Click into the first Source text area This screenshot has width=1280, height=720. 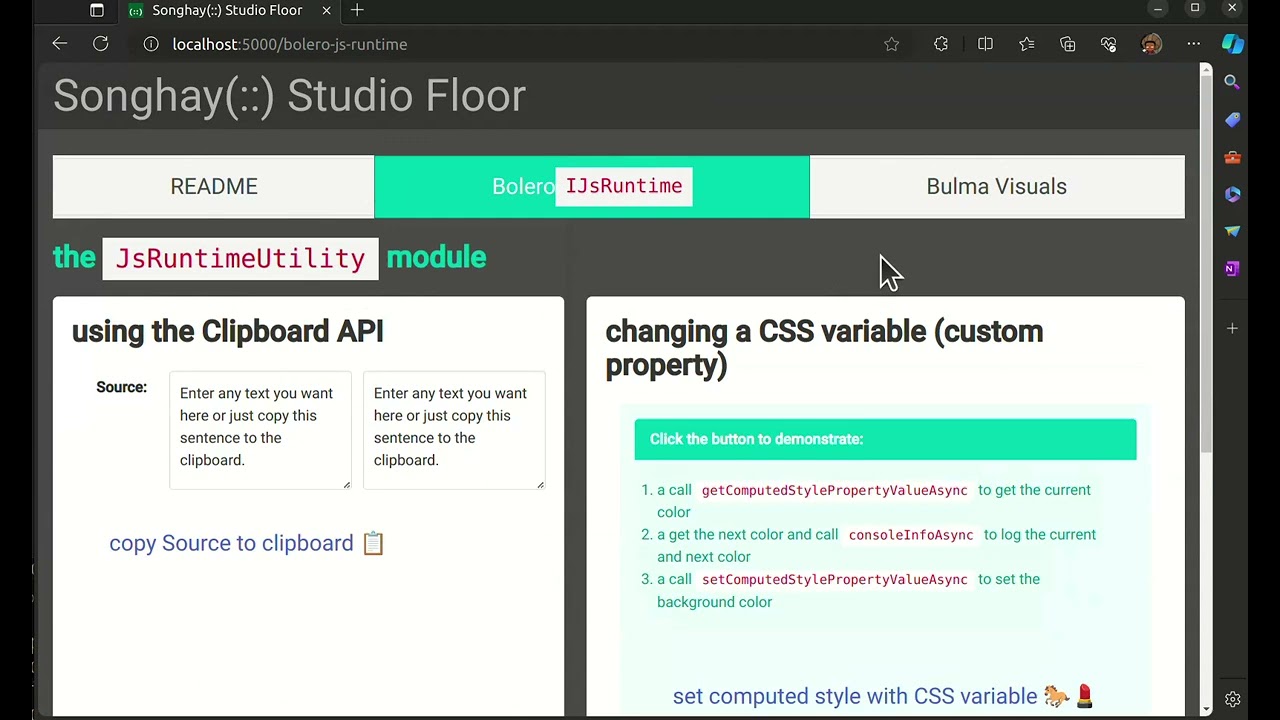point(260,430)
